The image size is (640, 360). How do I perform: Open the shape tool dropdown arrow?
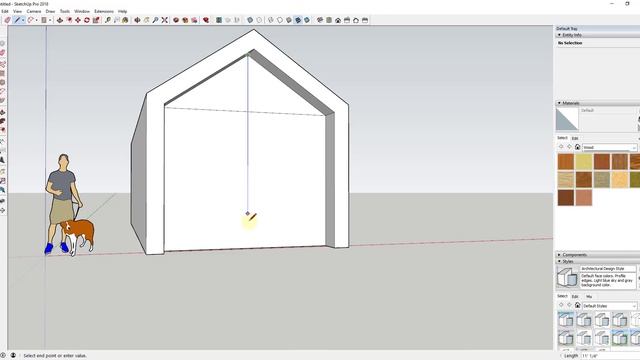click(50, 20)
